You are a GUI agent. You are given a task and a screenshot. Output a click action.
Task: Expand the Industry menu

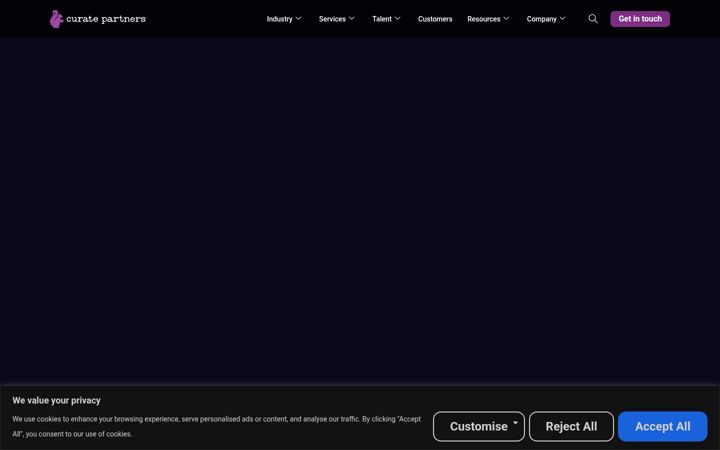[x=284, y=19]
